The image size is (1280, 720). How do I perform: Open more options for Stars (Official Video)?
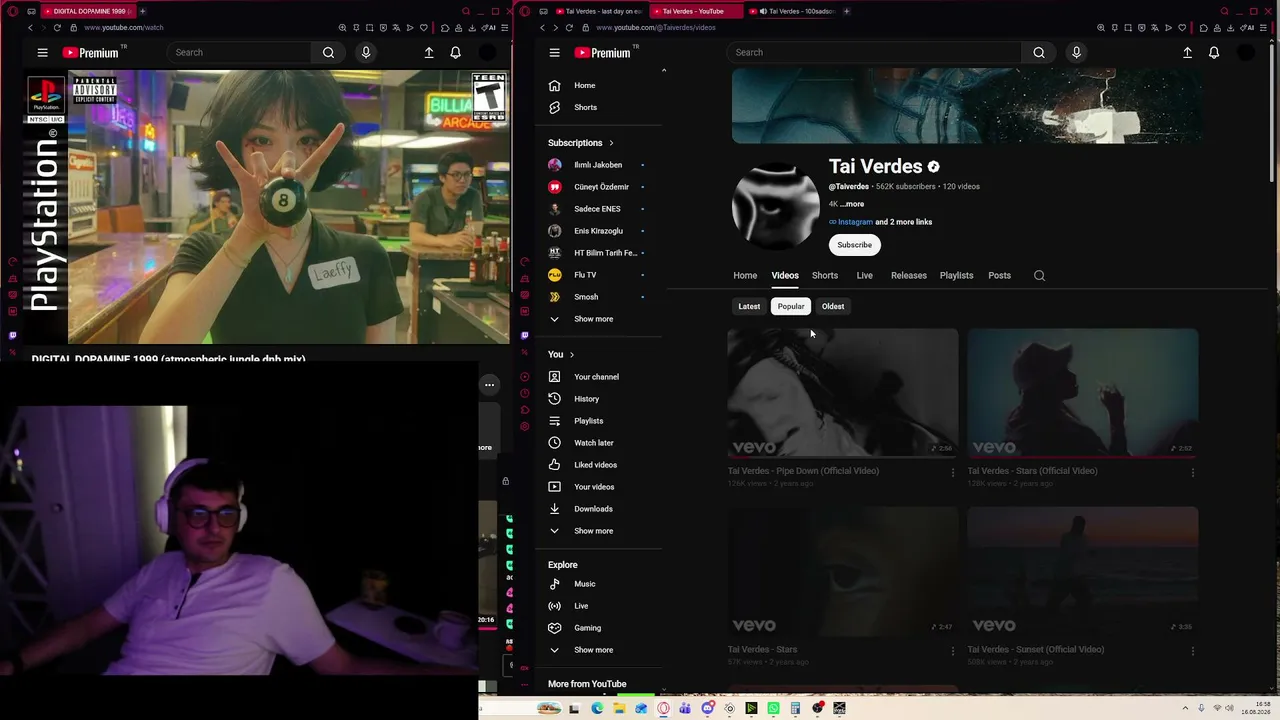pos(1192,472)
